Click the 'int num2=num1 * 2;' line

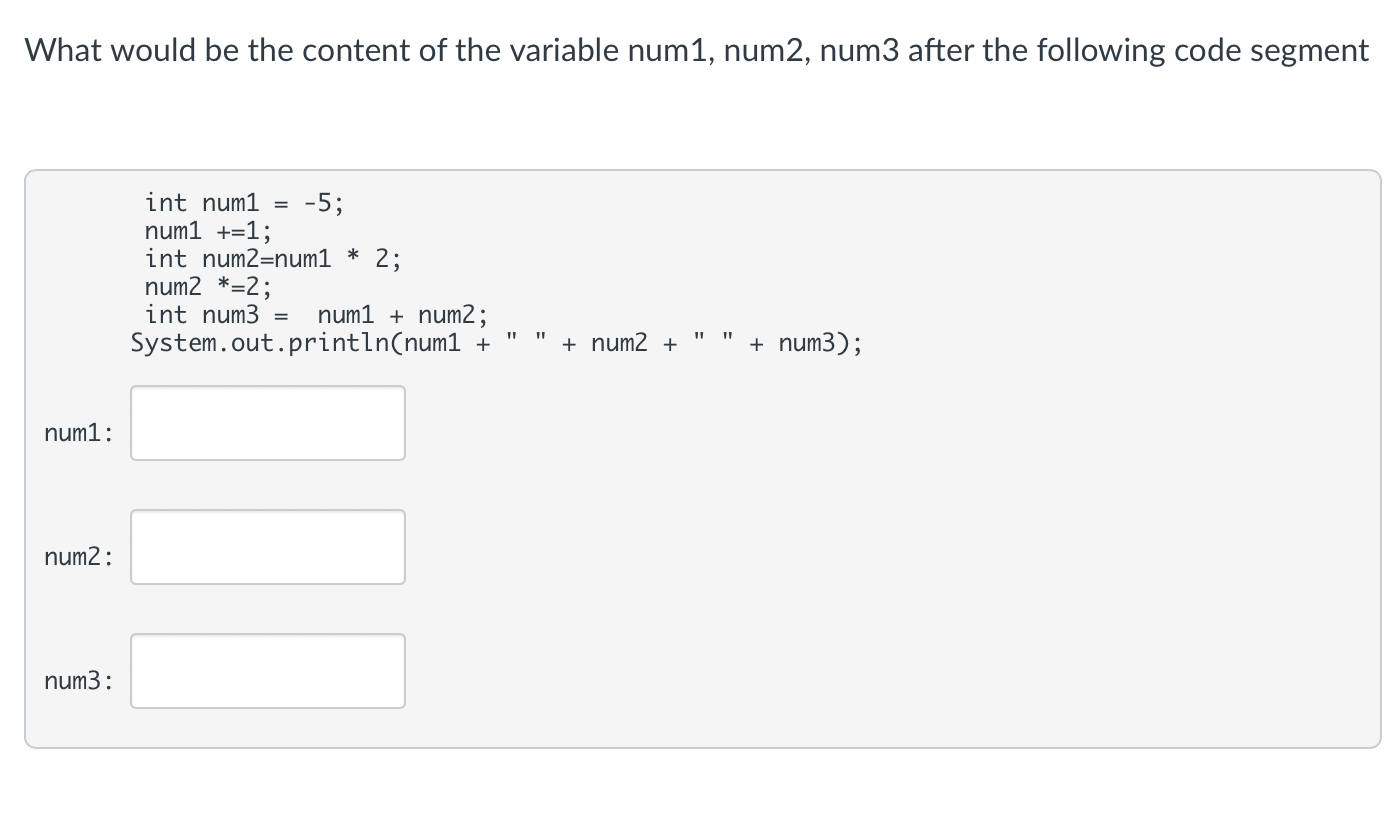coord(274,259)
